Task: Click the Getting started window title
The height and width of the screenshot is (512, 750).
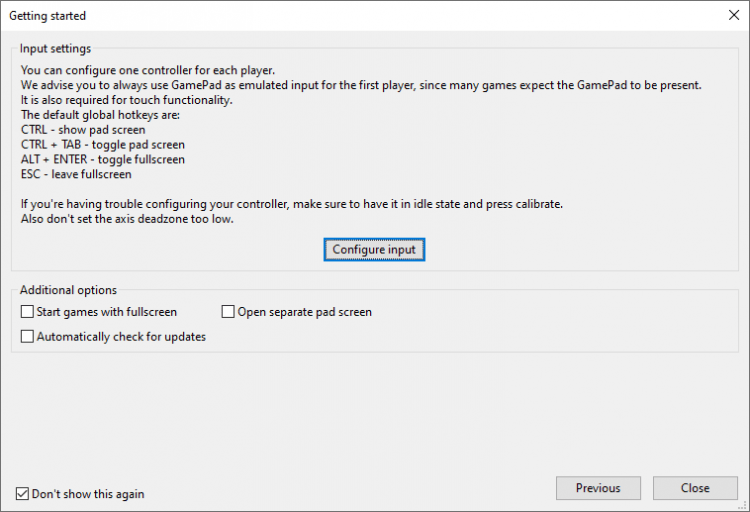Action: [48, 16]
